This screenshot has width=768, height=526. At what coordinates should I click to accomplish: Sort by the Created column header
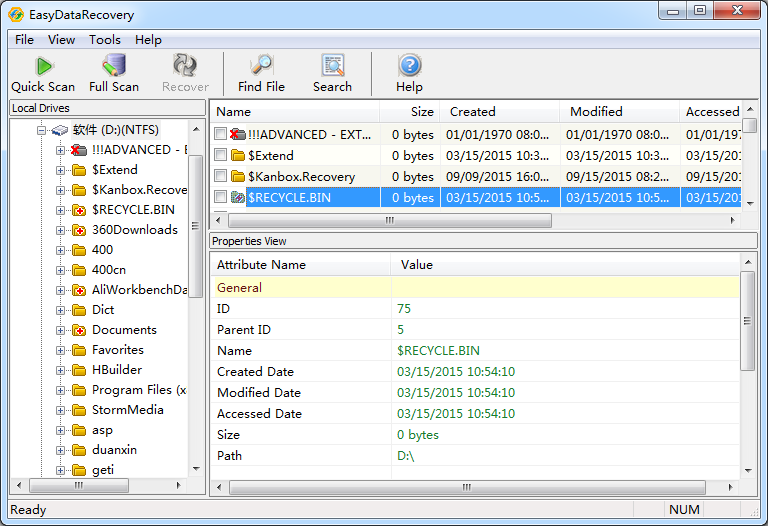[500, 112]
